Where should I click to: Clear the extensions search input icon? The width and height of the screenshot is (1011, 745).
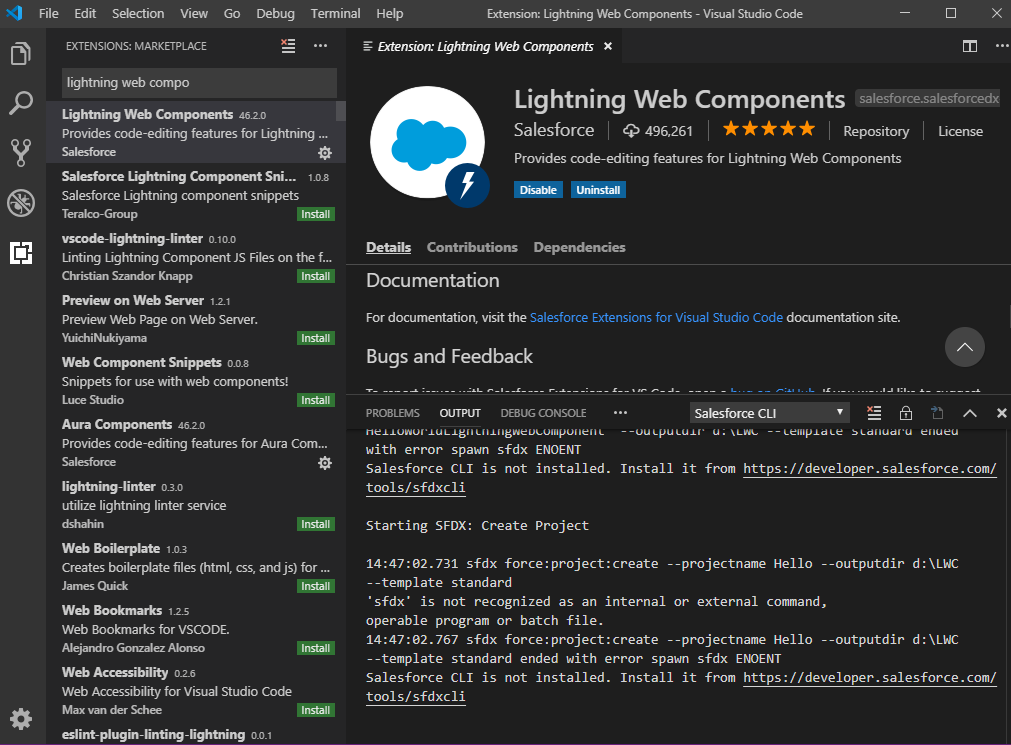pos(288,46)
